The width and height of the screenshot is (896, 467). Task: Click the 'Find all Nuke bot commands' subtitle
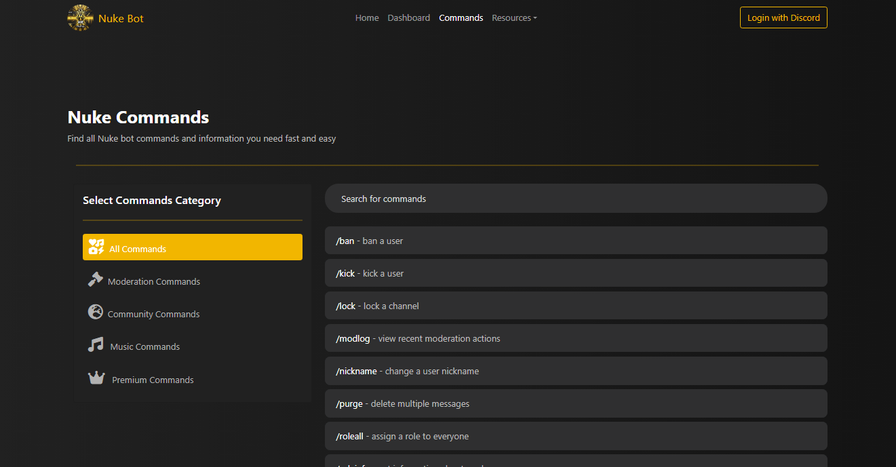tap(202, 139)
